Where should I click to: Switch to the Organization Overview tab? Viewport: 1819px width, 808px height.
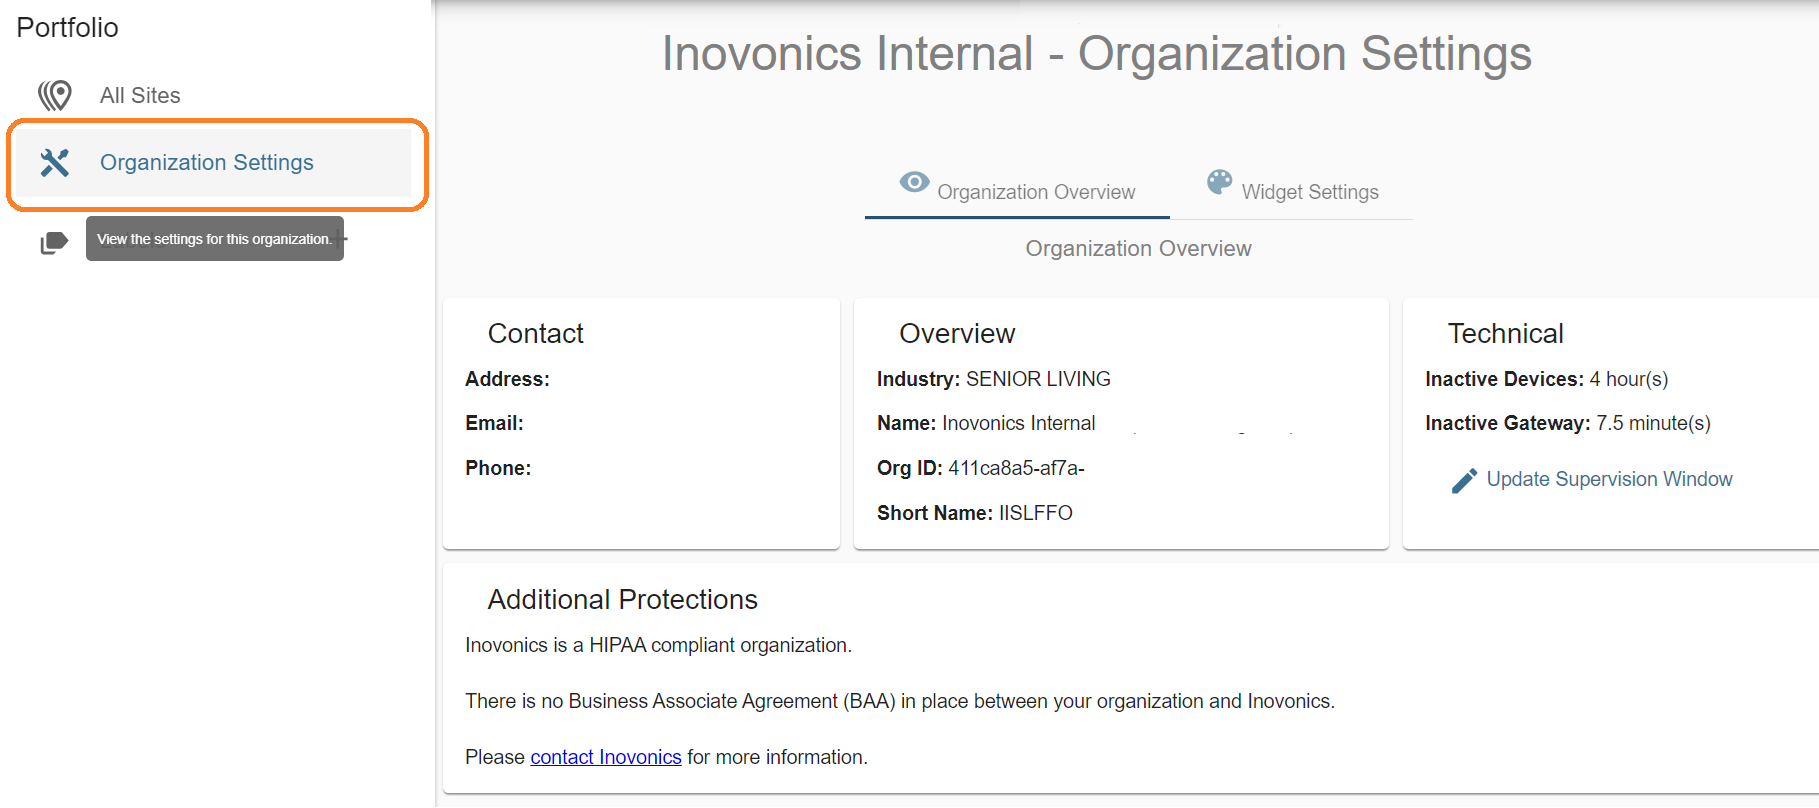[x=1017, y=190]
